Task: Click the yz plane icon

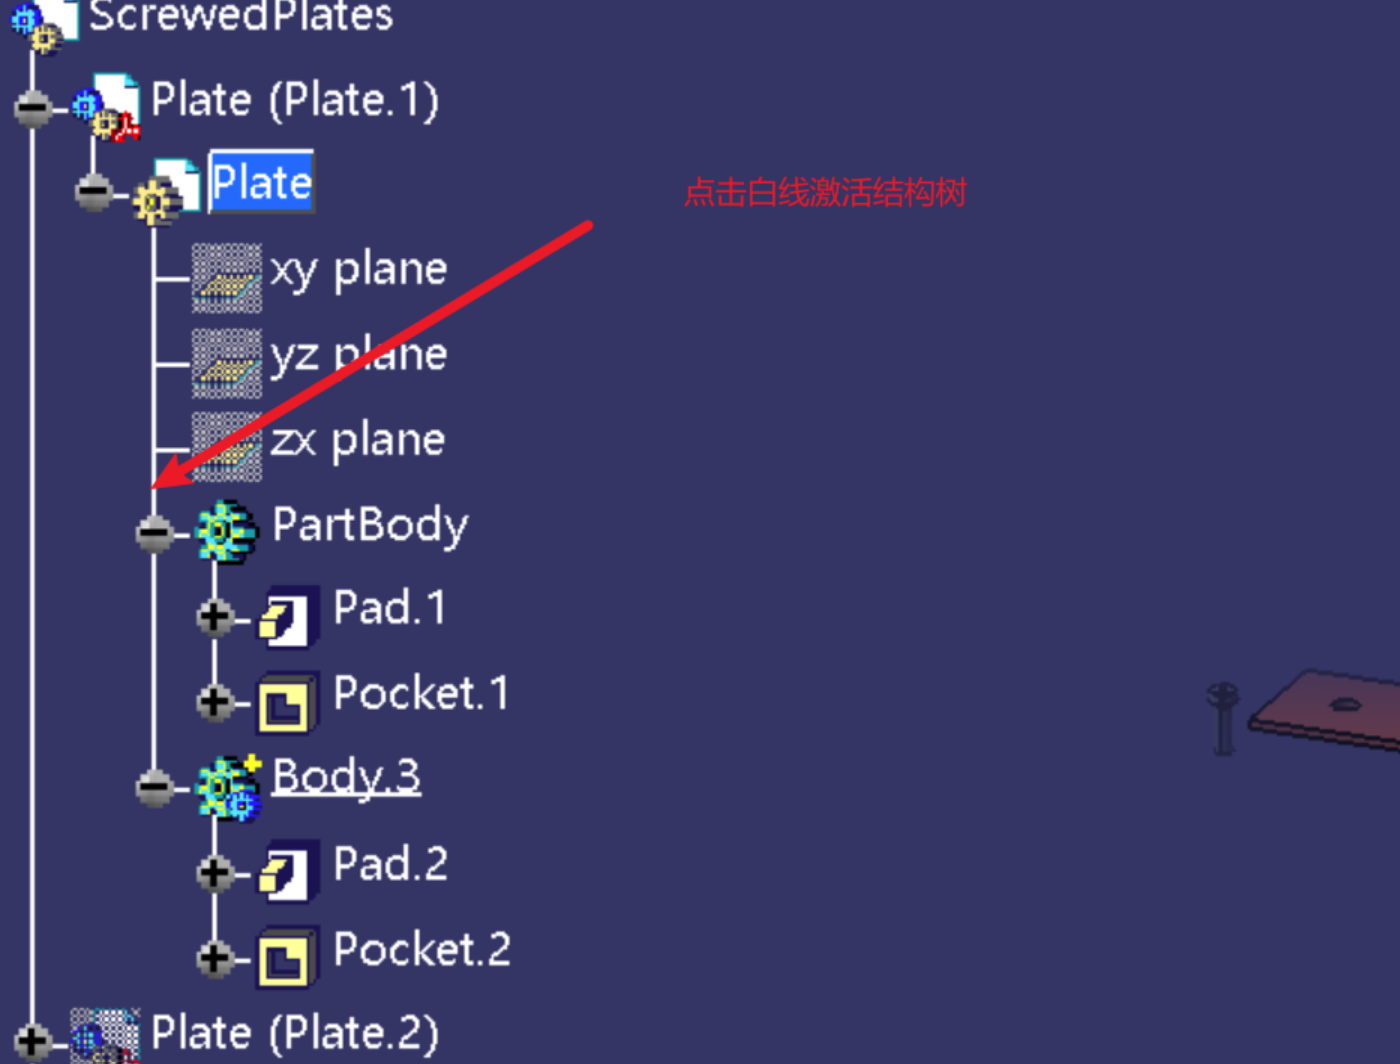Action: [x=227, y=363]
